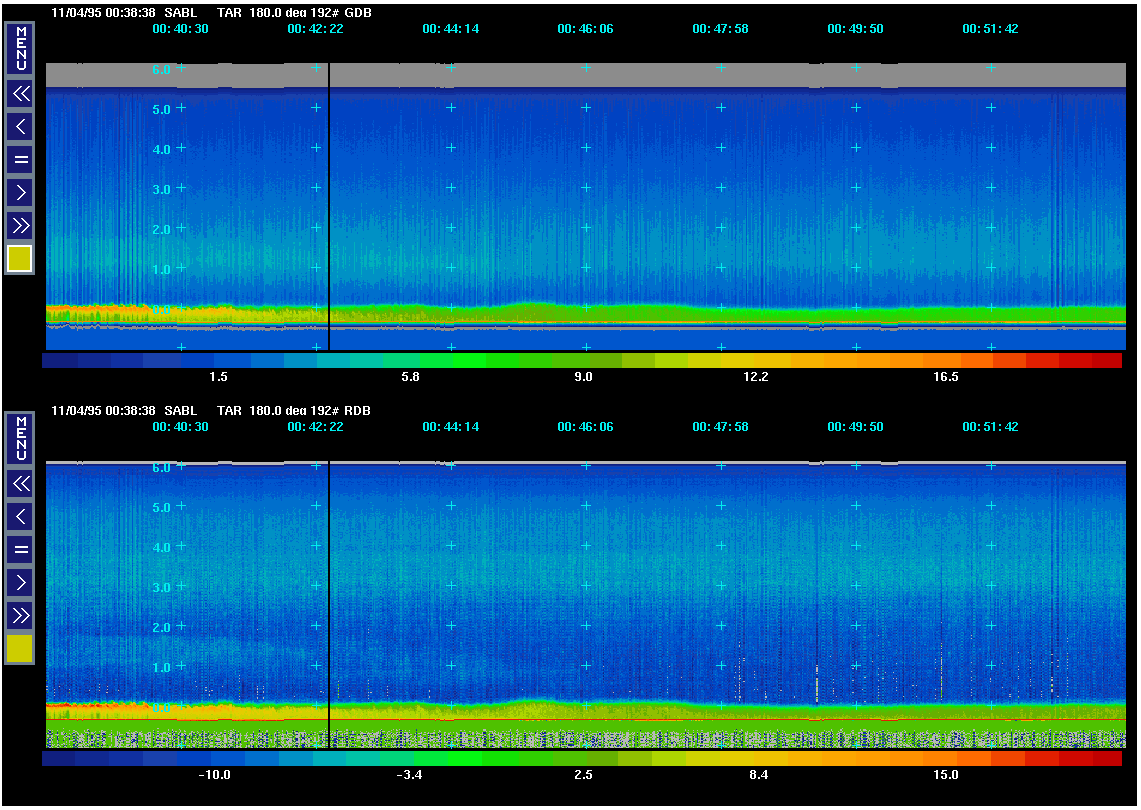Click single-right step forward arrow in bottom panel
Viewport: 1141px width, 810px height.
click(20, 581)
